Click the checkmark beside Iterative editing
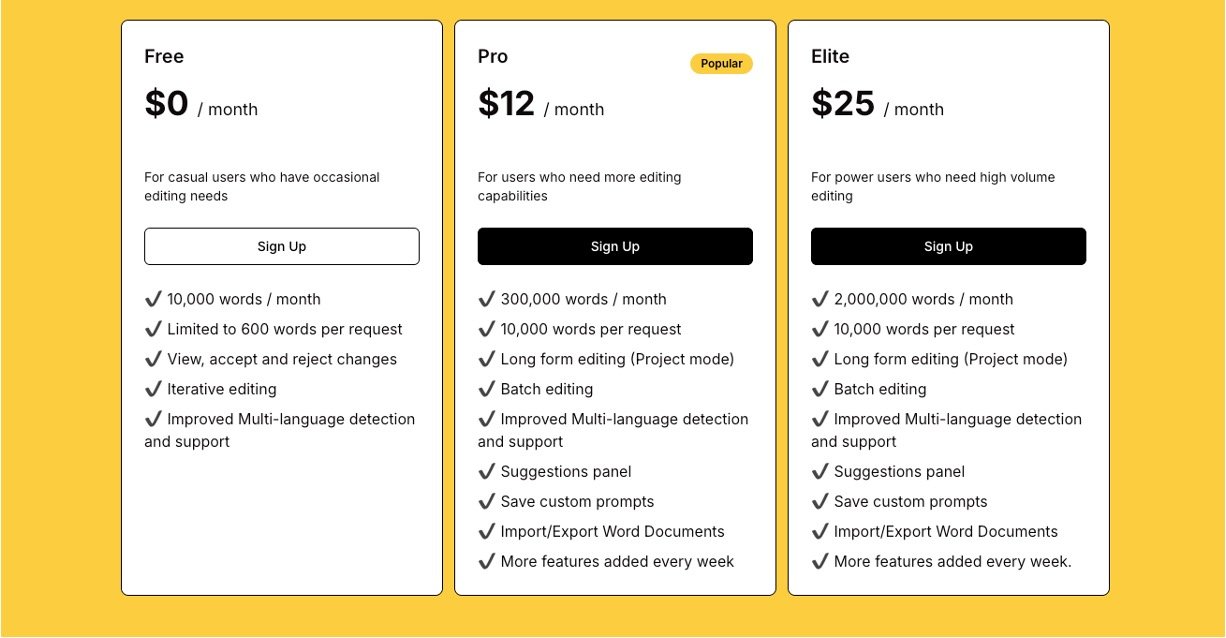Image resolution: width=1226 pixels, height=638 pixels. click(153, 389)
